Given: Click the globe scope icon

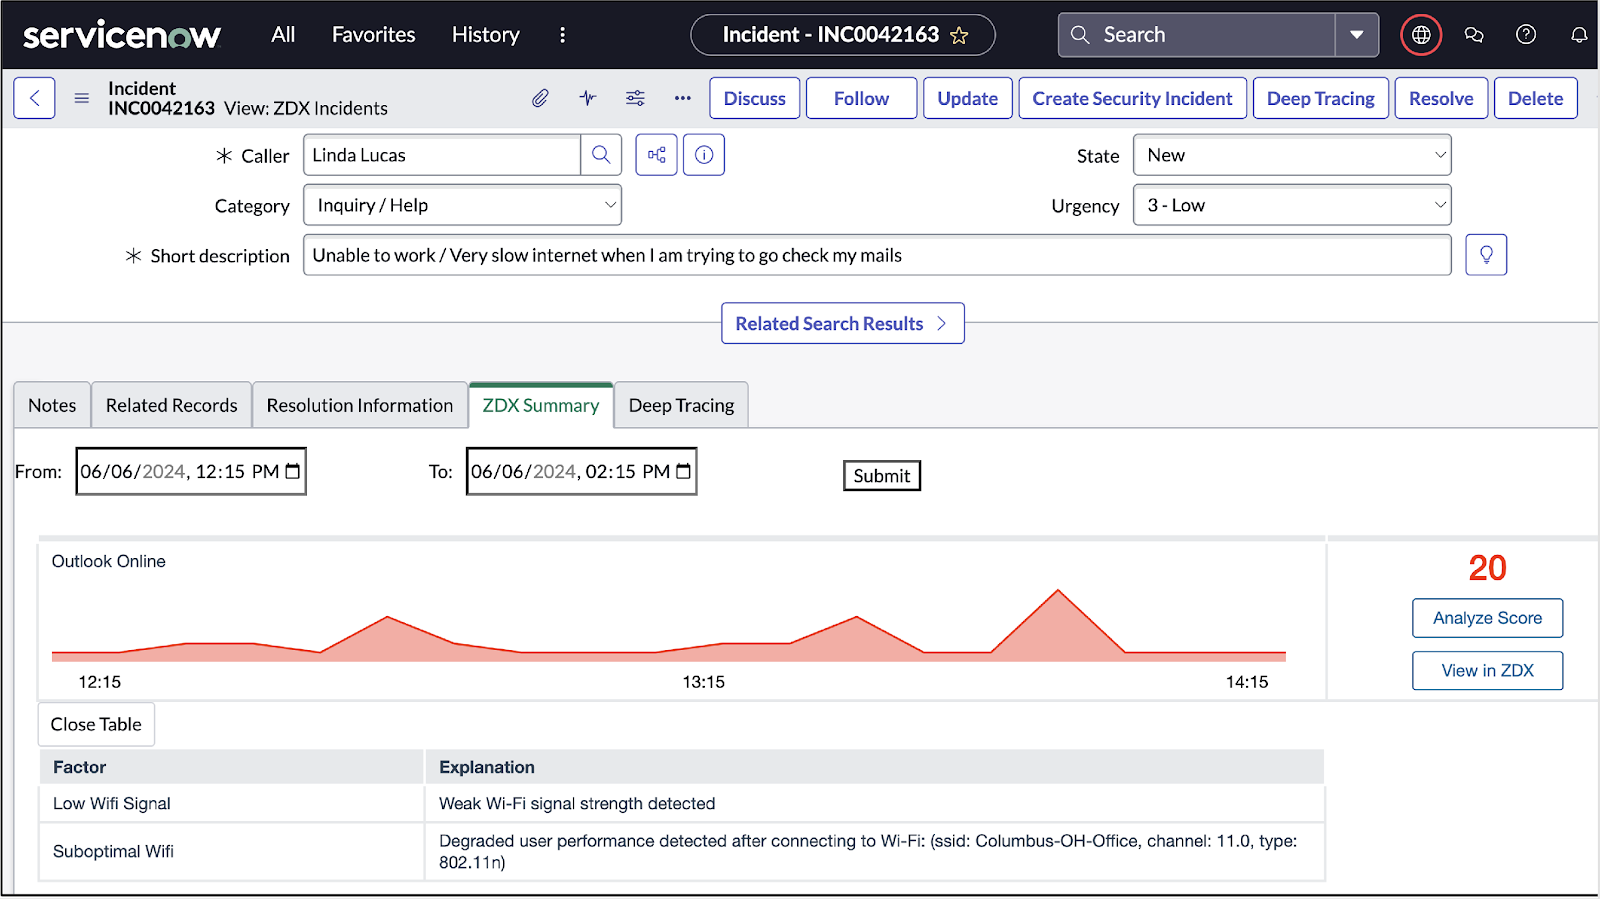Looking at the screenshot, I should (1421, 35).
